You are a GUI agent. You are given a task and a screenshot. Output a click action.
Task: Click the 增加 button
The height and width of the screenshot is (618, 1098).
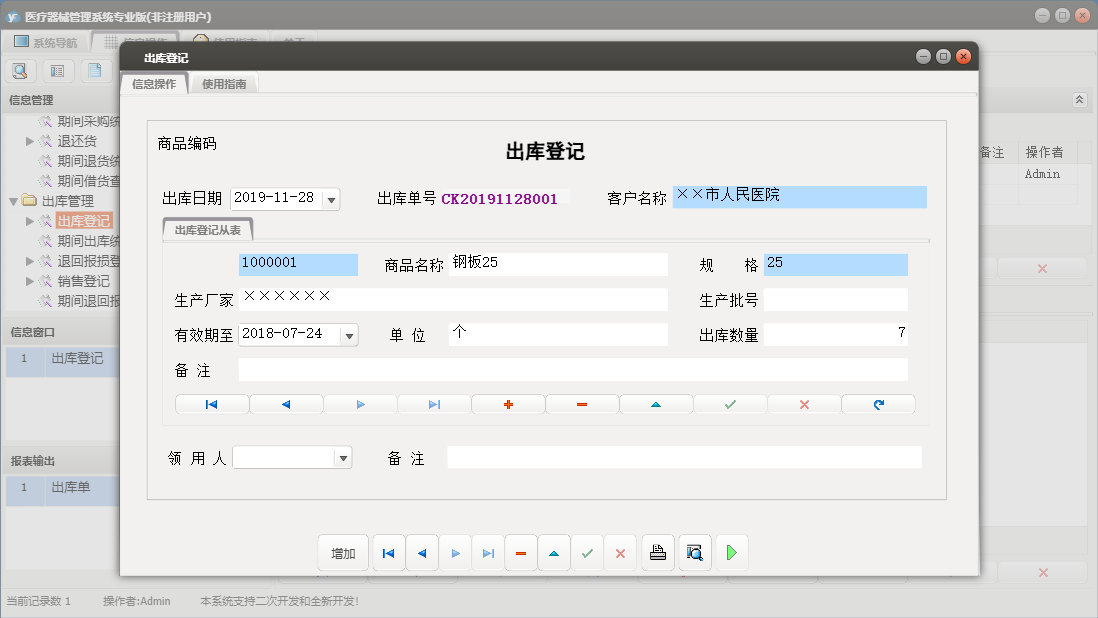(x=343, y=552)
